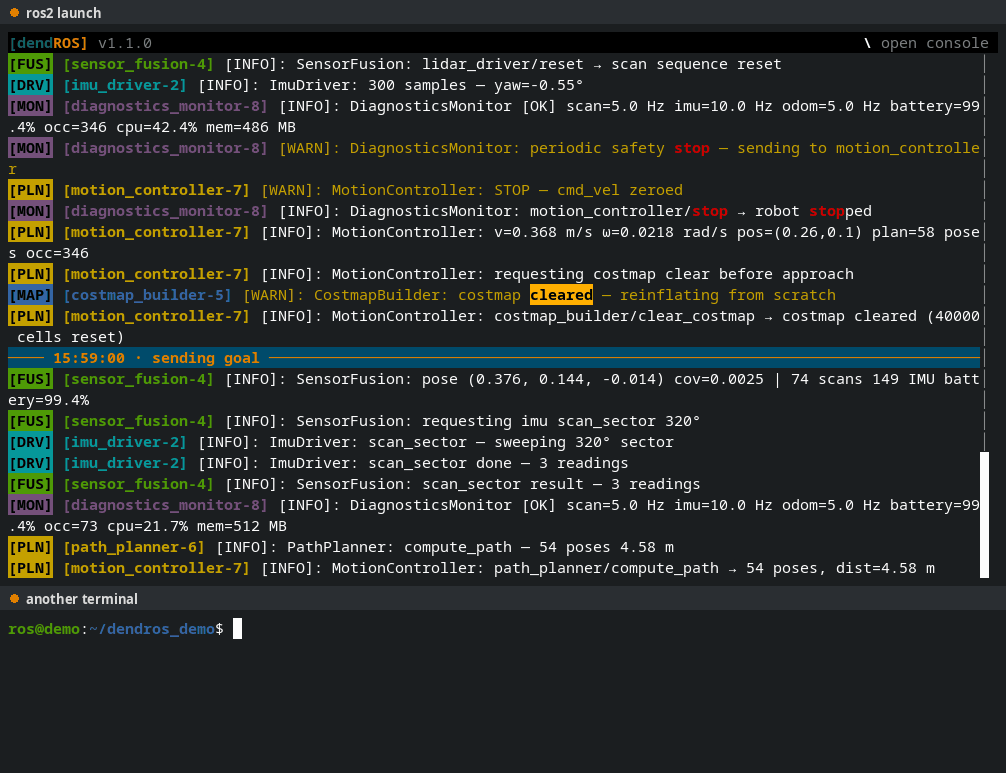
Task: Focus the shell prompt cursor in another terminal
Action: pos(237,629)
